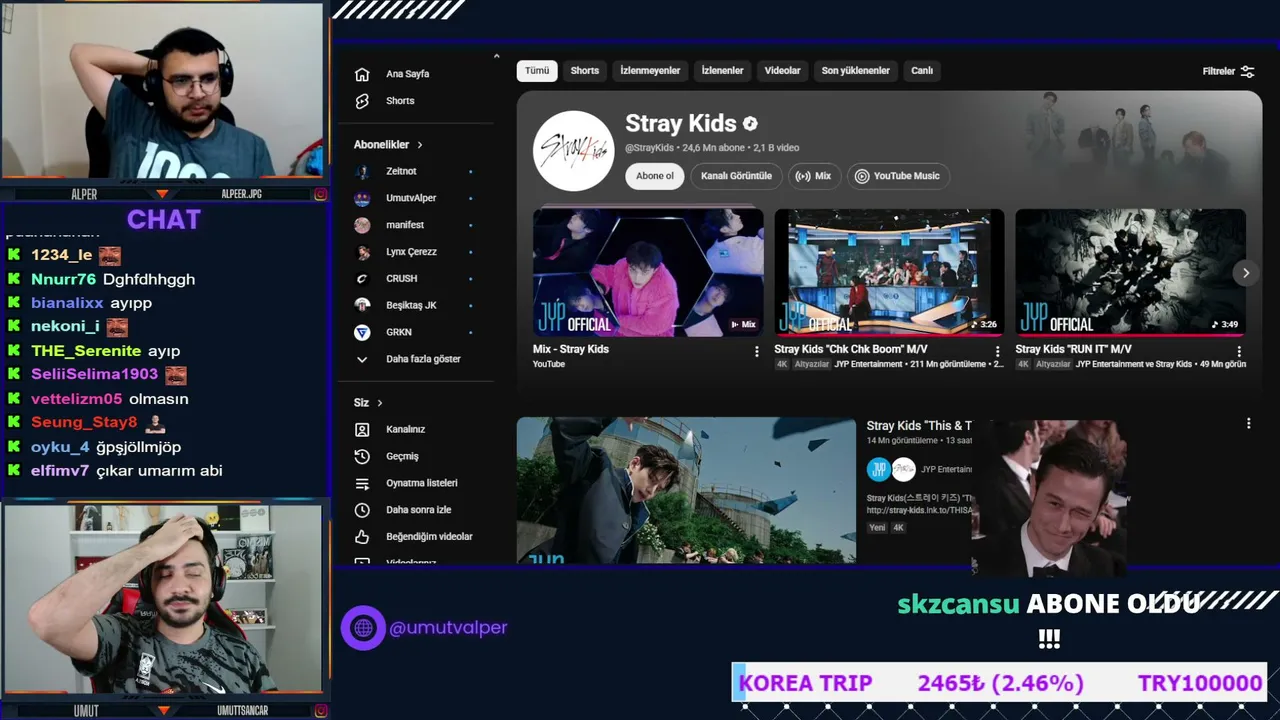Select the Videolar filter chip

click(783, 71)
